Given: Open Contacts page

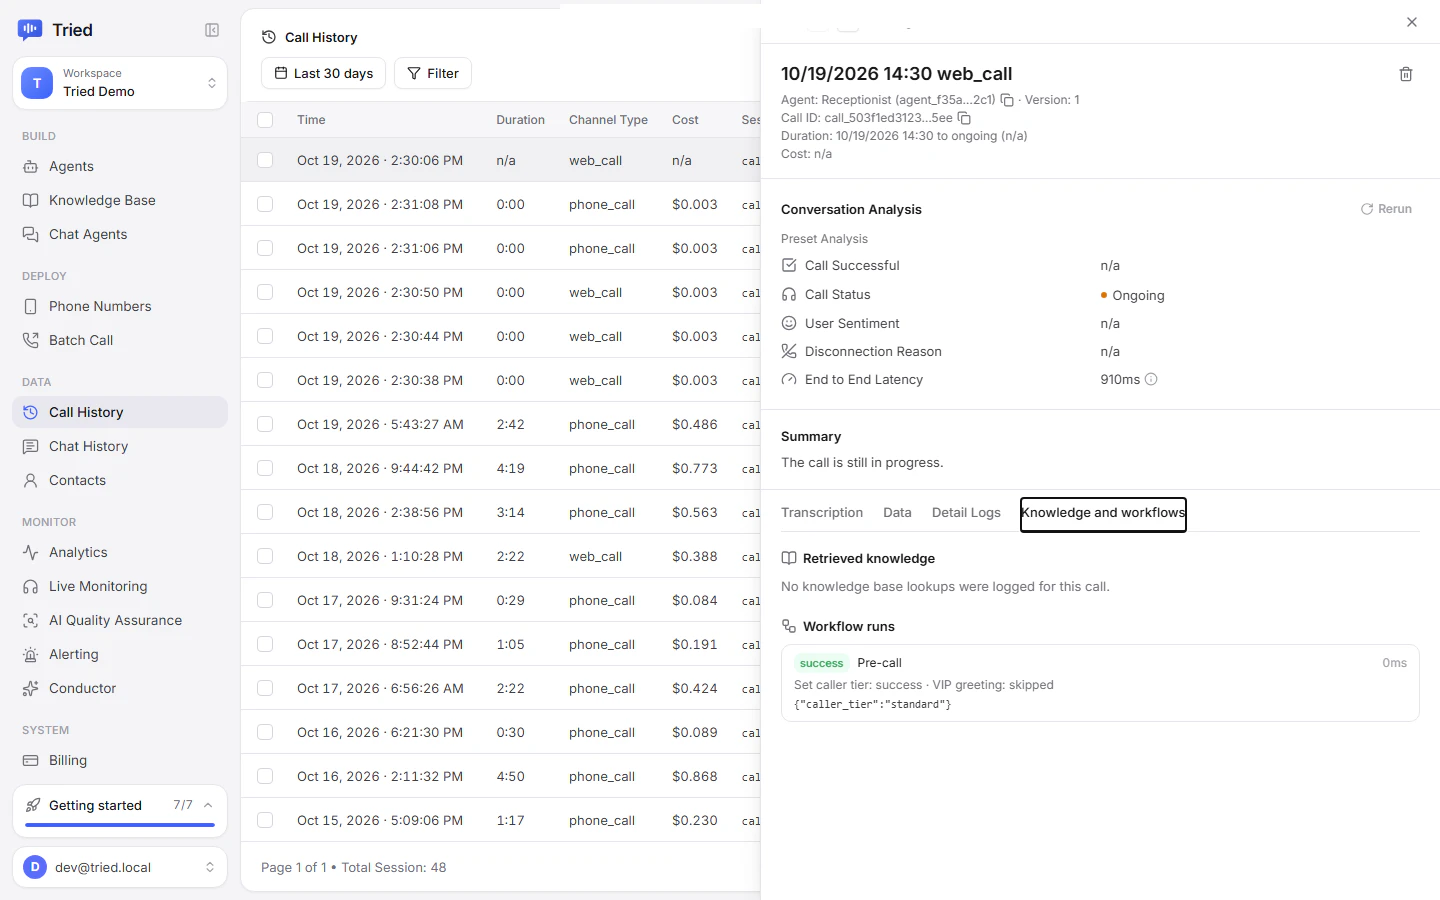Looking at the screenshot, I should [120, 480].
